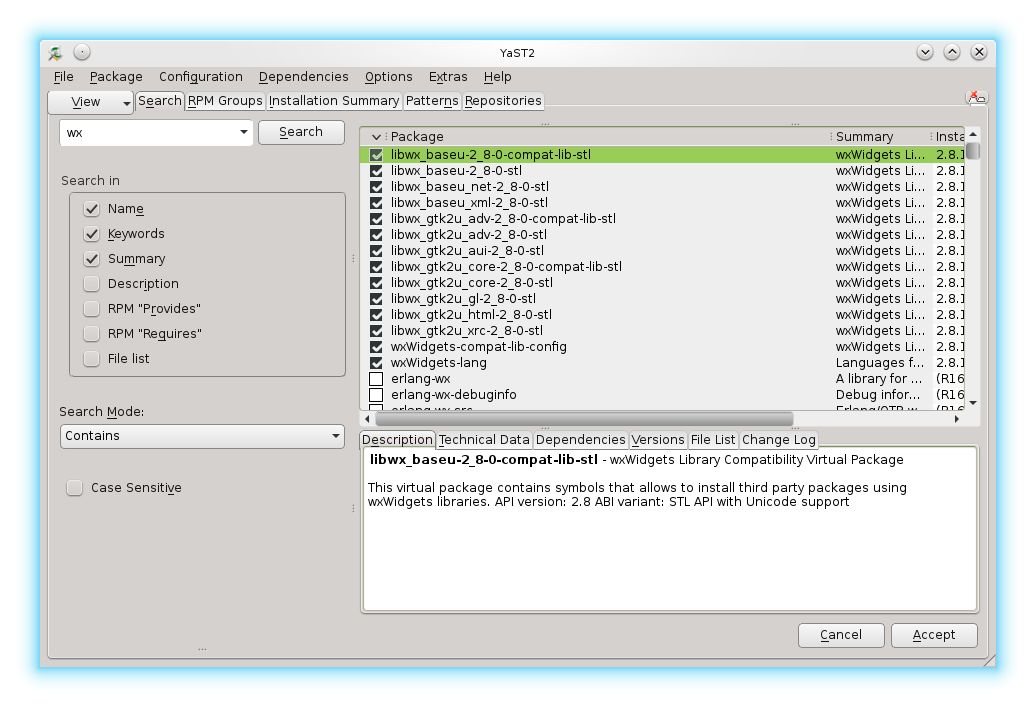The image size is (1036, 707).
Task: Enable searching in Description
Action: click(92, 283)
